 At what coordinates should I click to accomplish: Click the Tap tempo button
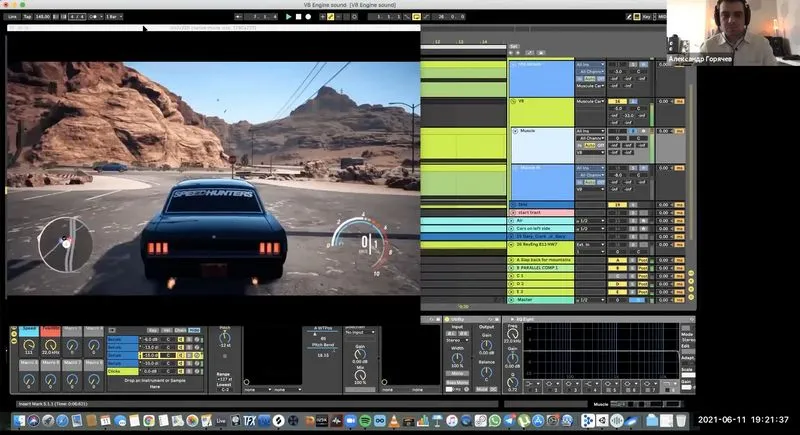28,17
